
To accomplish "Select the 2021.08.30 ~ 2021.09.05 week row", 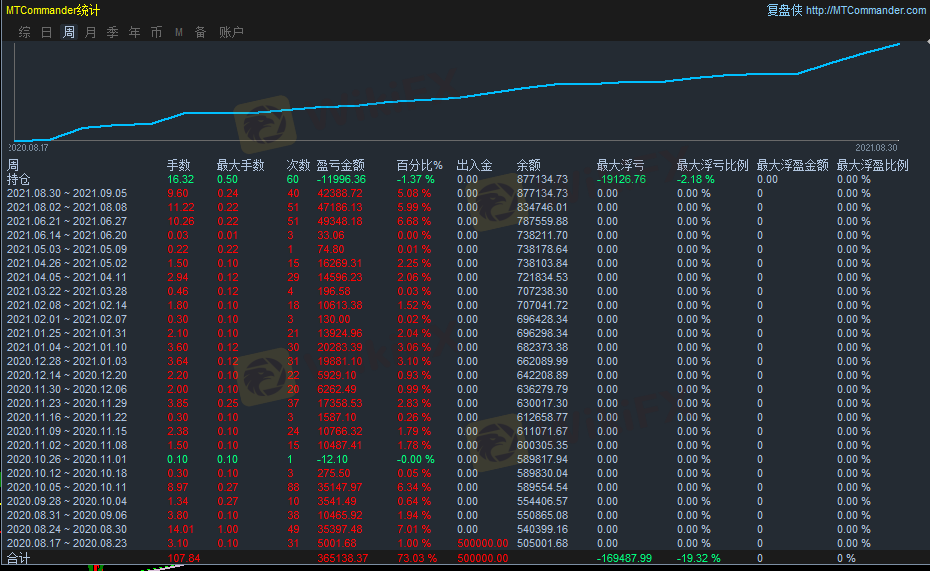I will 67,193.
